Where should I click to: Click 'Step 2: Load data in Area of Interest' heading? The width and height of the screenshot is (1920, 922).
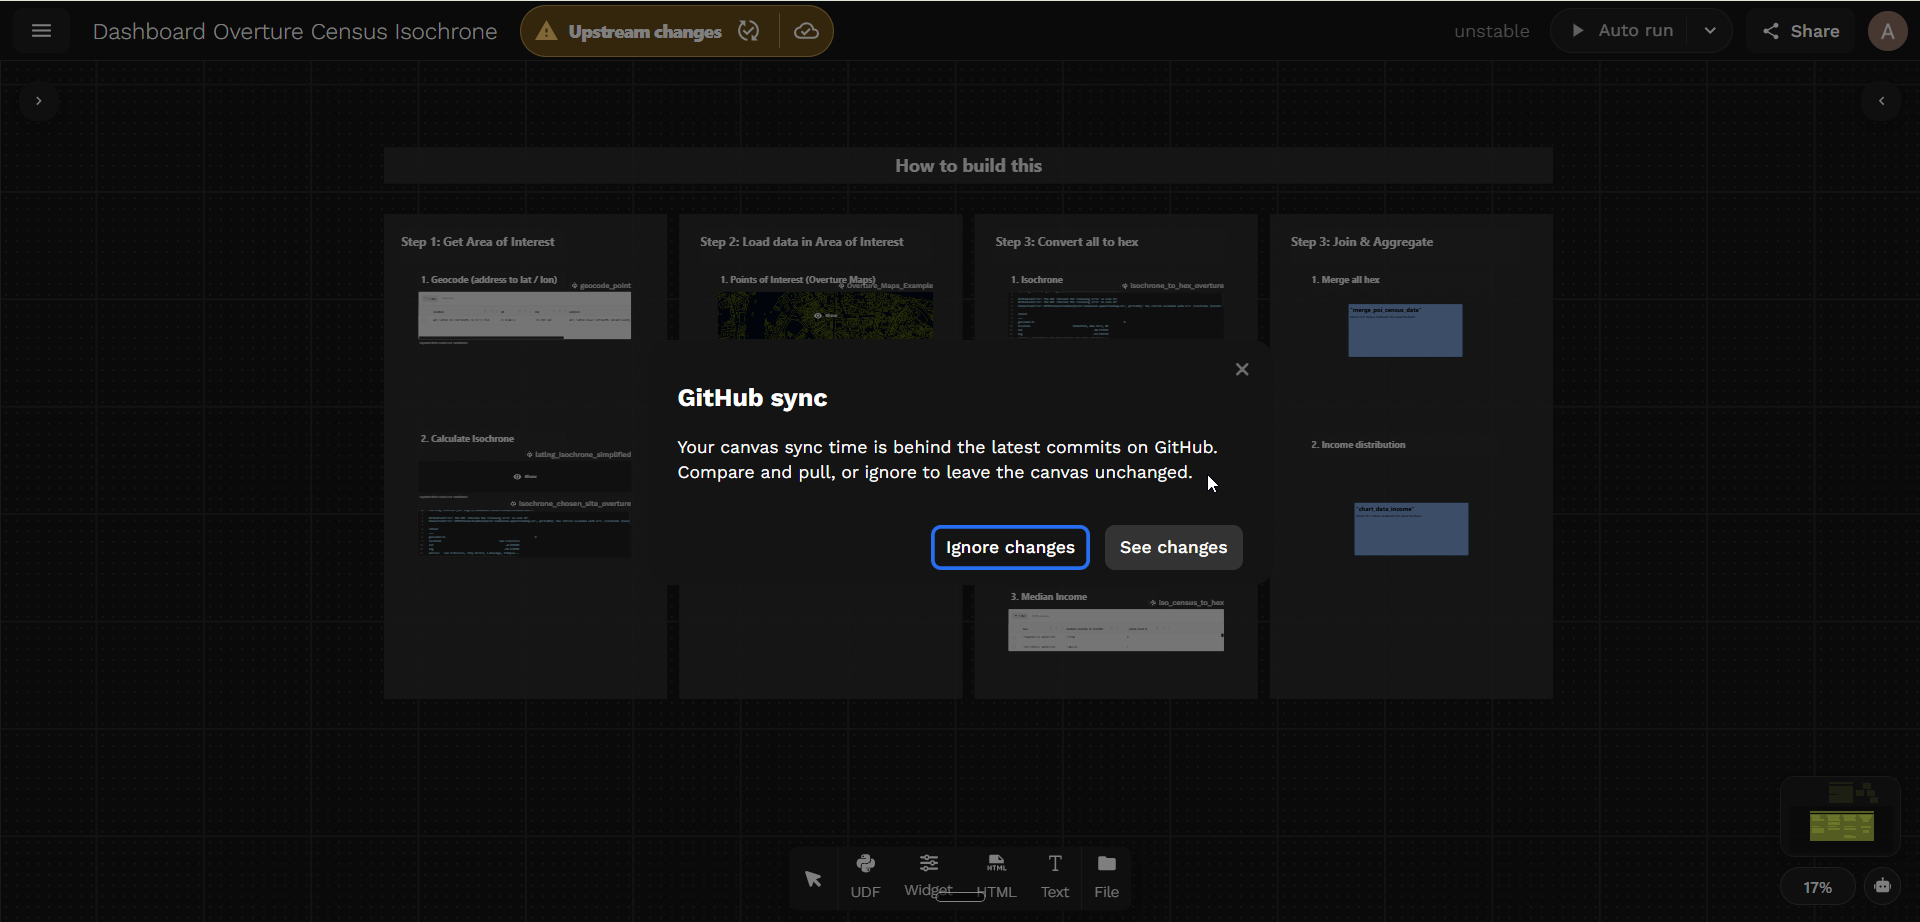pyautogui.click(x=801, y=242)
